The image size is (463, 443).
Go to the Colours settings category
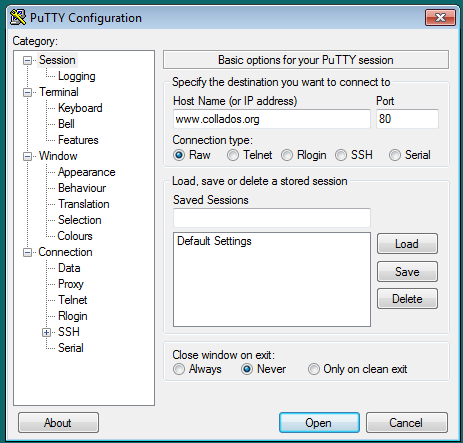(x=75, y=236)
